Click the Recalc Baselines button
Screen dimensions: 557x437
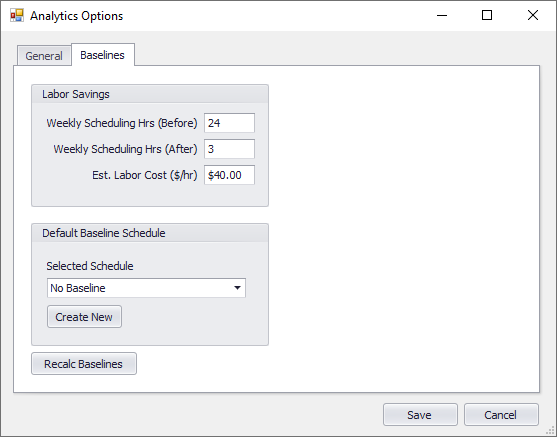pyautogui.click(x=84, y=363)
